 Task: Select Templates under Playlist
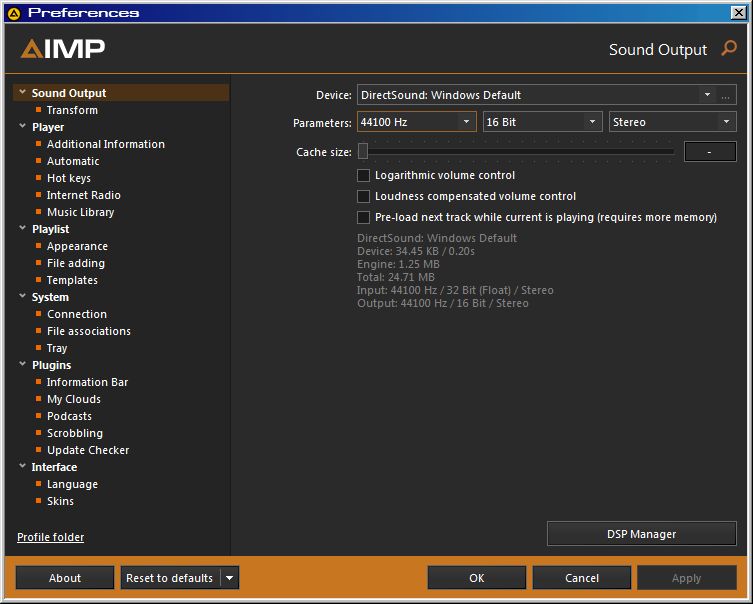point(72,280)
